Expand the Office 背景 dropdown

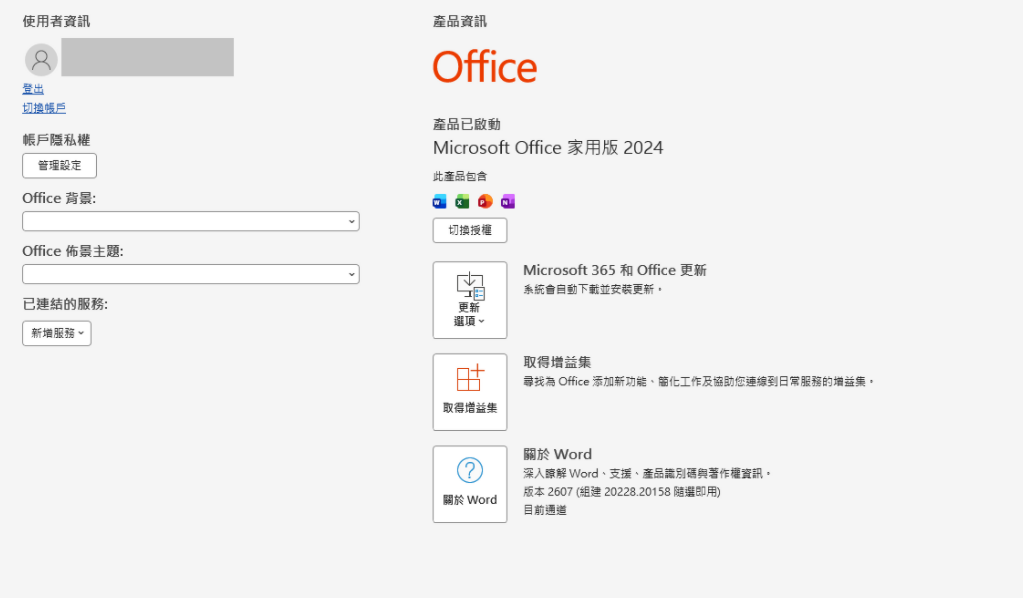(191, 221)
